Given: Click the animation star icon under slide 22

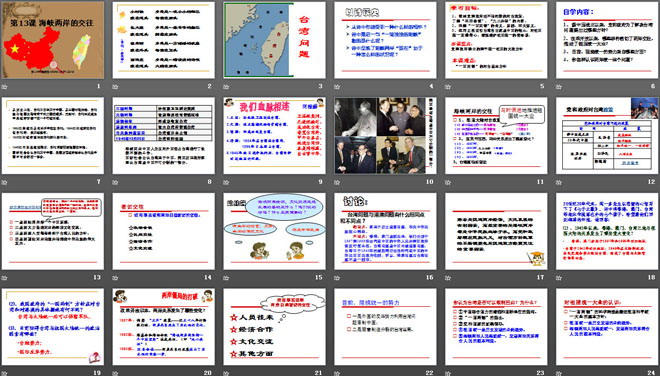Looking at the screenshot, I should (337, 373).
